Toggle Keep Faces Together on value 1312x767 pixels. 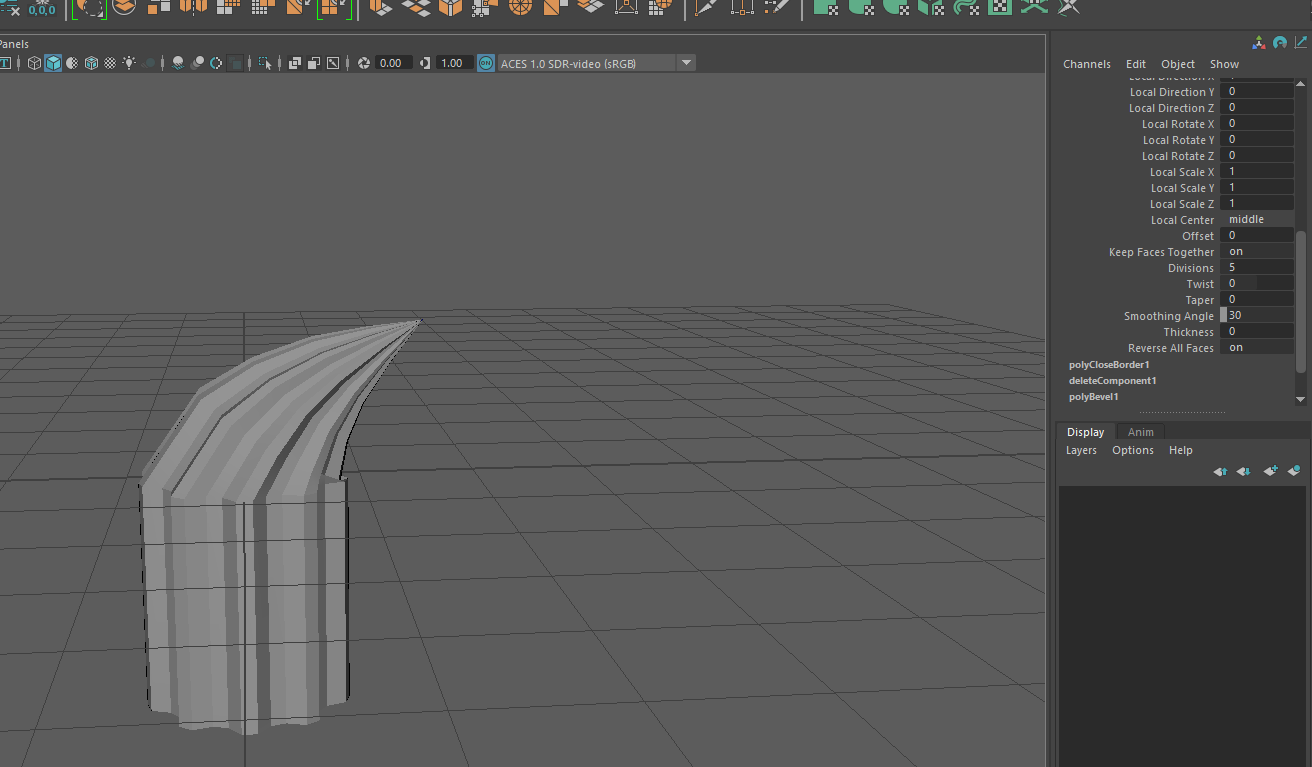pyautogui.click(x=1257, y=251)
